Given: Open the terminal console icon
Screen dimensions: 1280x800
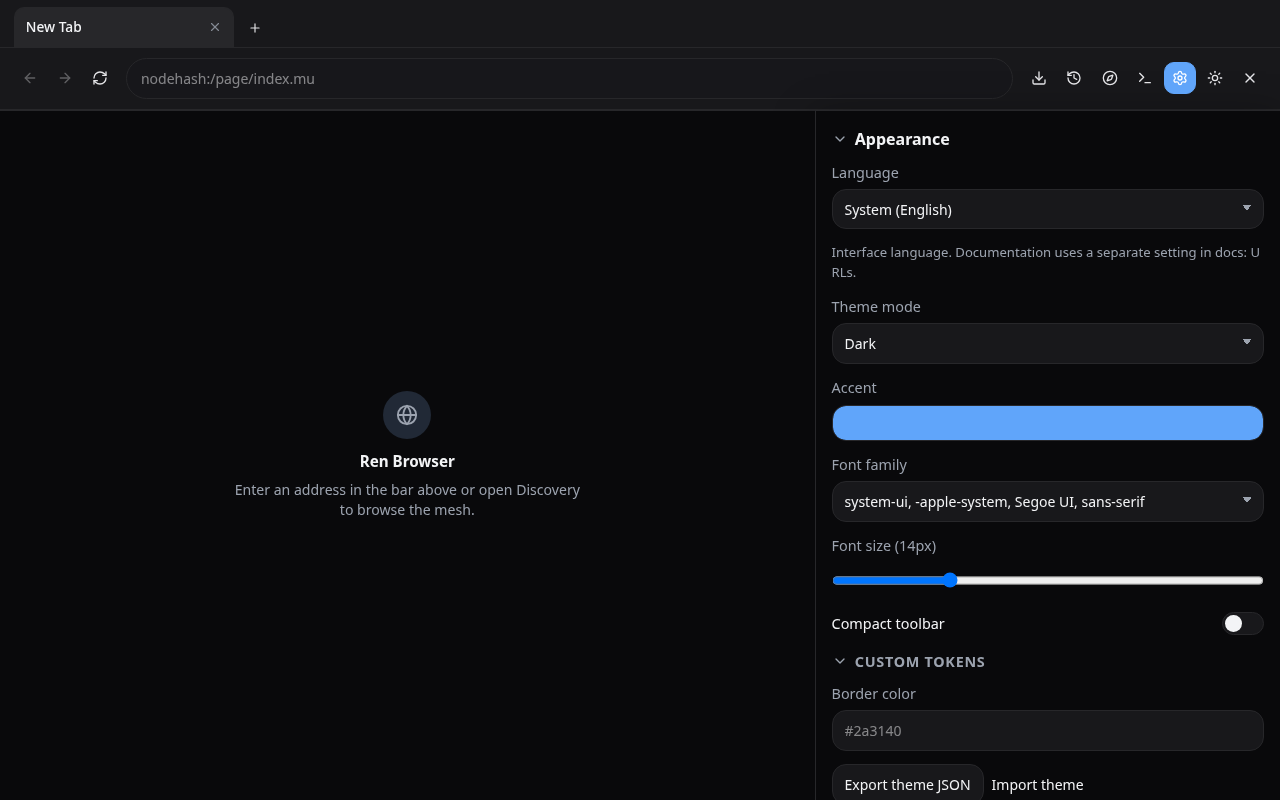Looking at the screenshot, I should coord(1145,78).
